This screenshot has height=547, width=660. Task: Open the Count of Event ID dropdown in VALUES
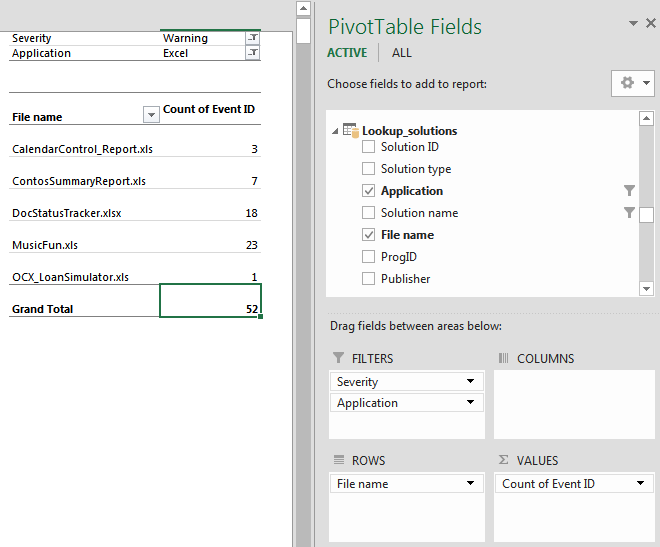640,483
